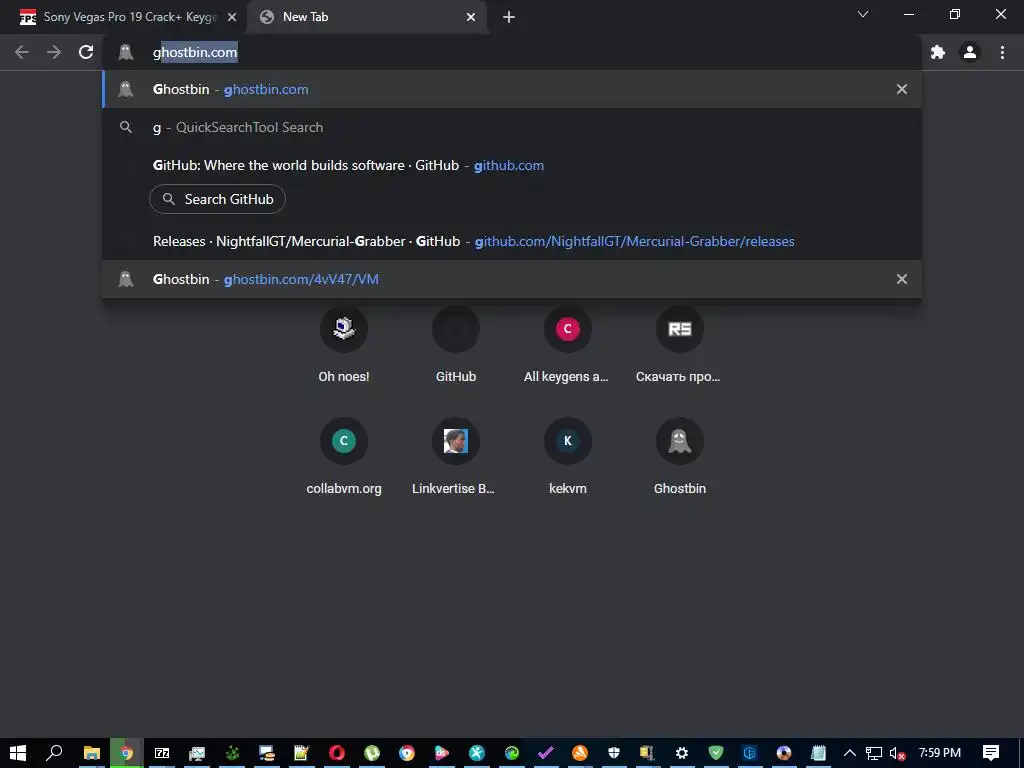Open the Windows Start menu
Viewport: 1024px width, 768px height.
[x=18, y=753]
